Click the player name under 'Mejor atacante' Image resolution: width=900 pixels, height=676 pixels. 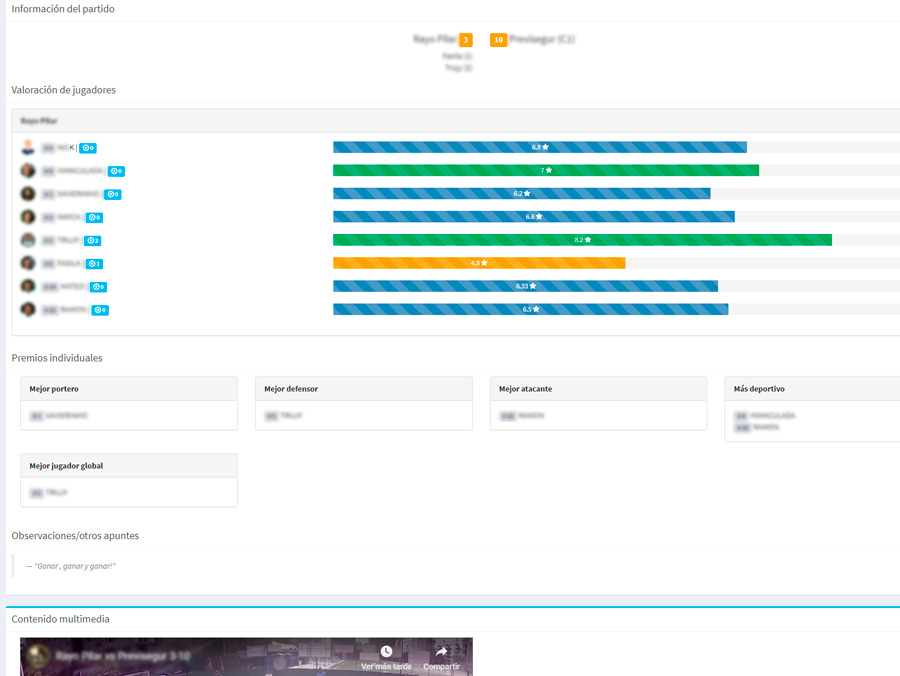click(x=531, y=415)
